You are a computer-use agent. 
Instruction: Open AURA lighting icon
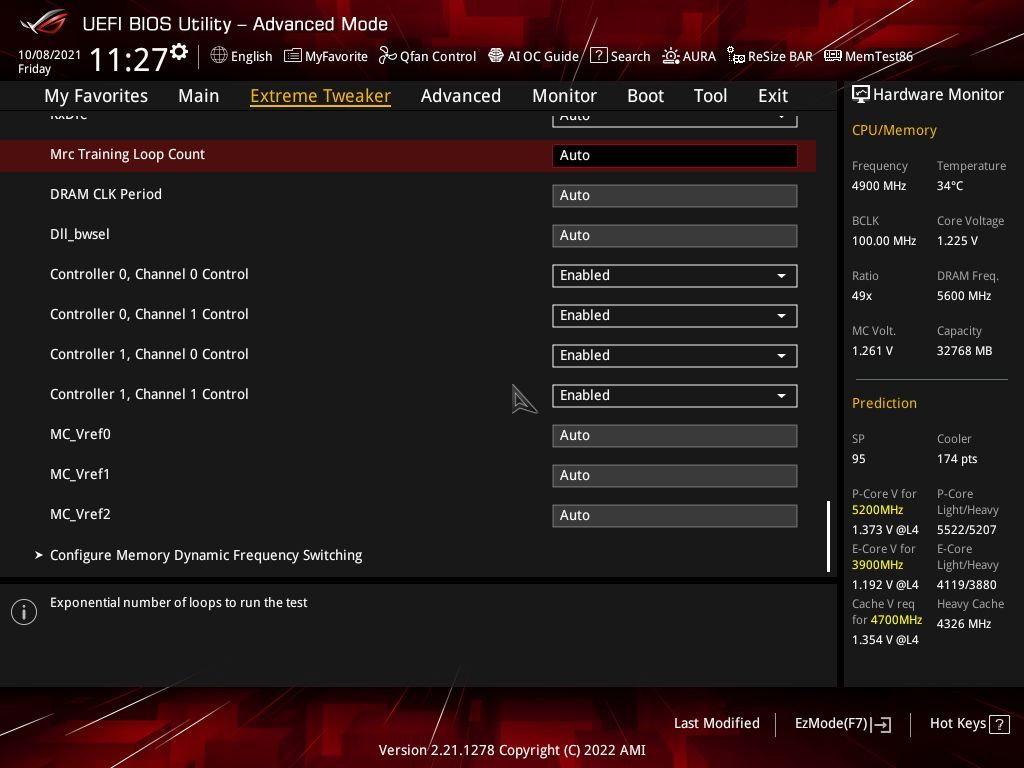click(671, 56)
